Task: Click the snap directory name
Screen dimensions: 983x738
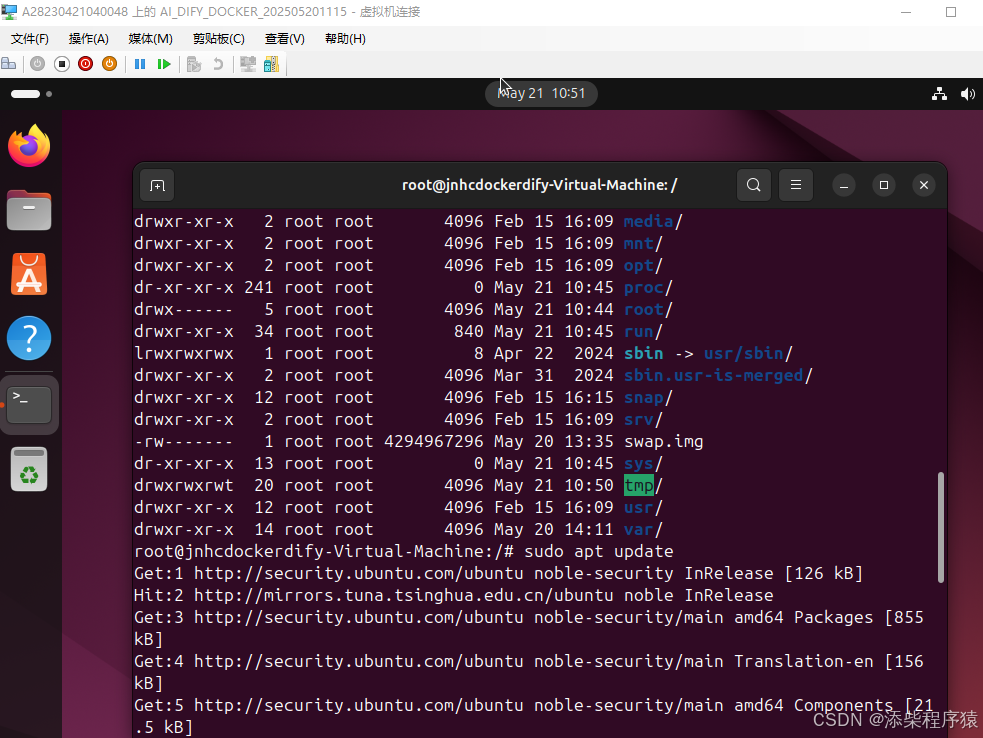Action: (643, 398)
